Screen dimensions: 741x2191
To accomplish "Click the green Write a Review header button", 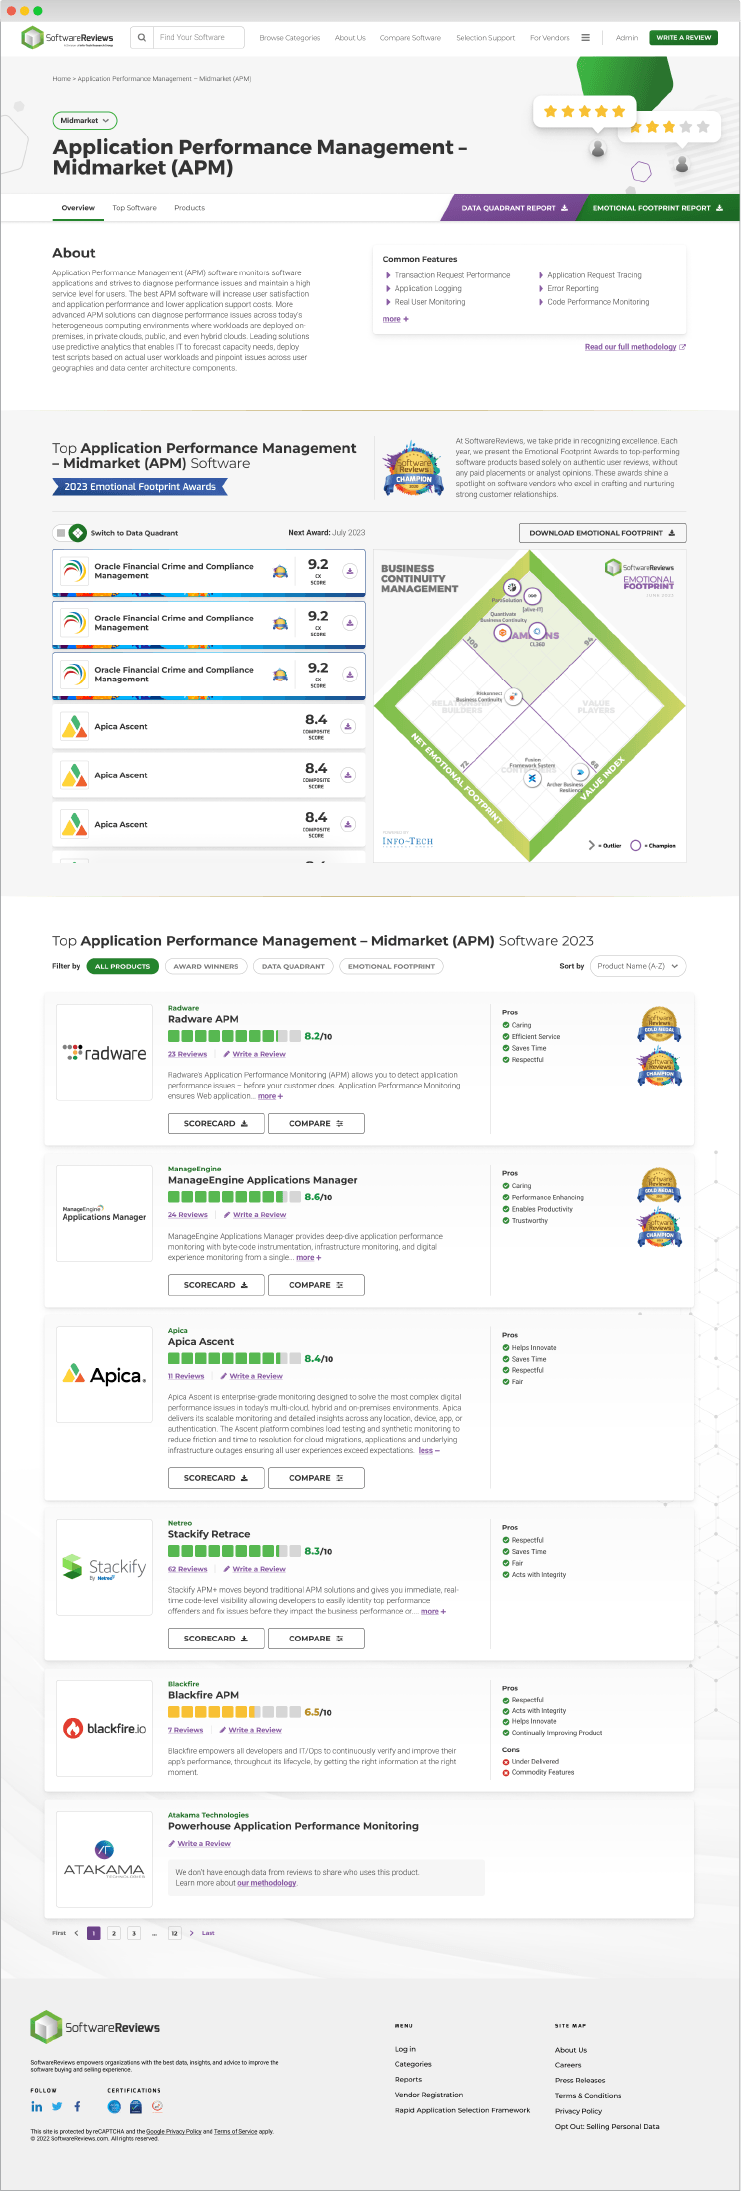I will point(684,38).
